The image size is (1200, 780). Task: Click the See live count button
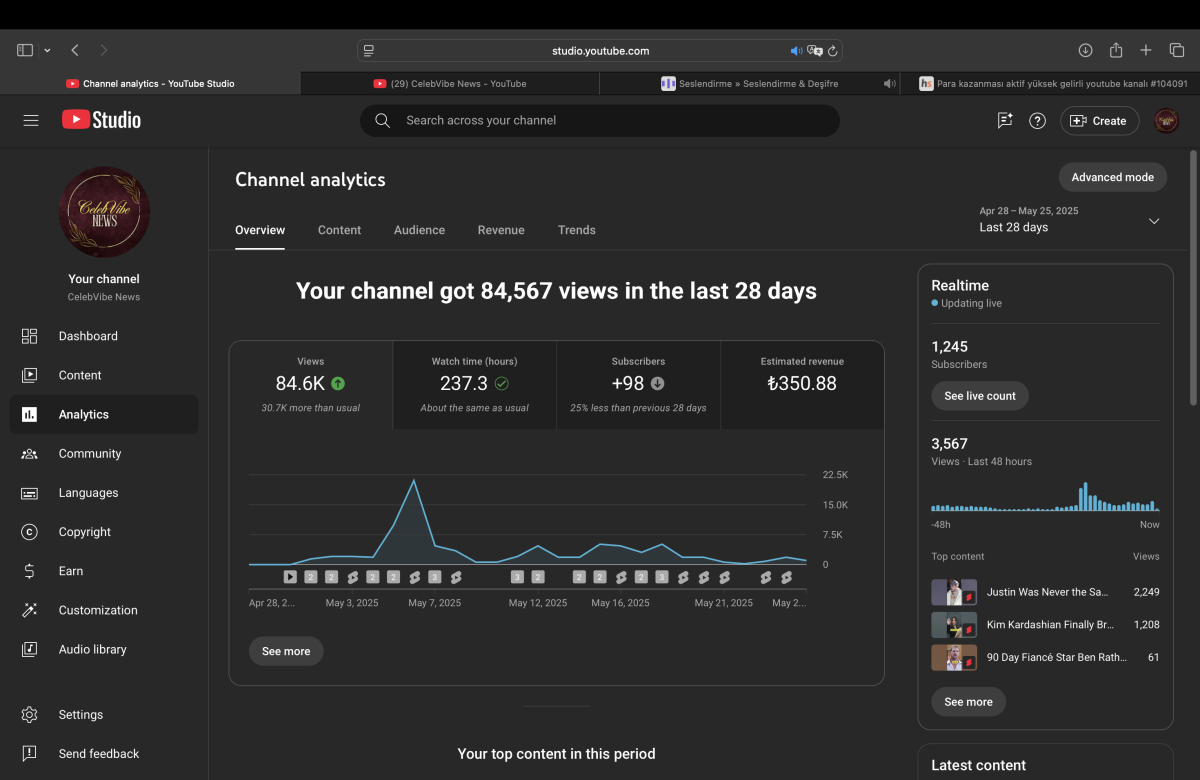(x=980, y=396)
